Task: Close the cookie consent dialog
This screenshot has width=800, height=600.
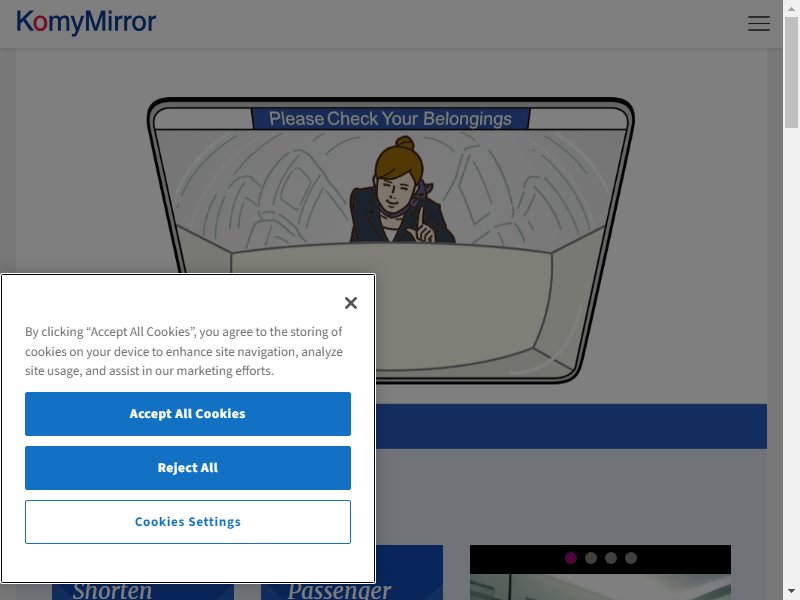Action: point(351,303)
